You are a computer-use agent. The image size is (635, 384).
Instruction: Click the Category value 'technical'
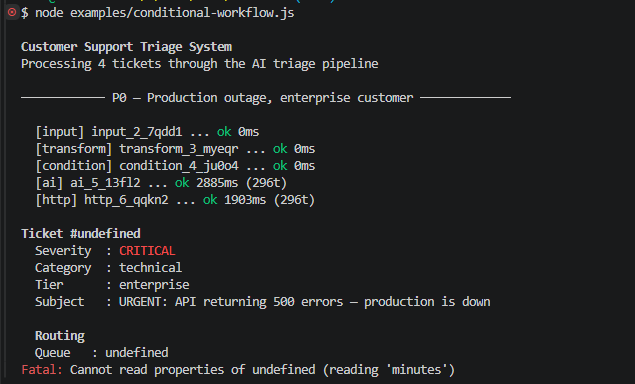[150, 268]
